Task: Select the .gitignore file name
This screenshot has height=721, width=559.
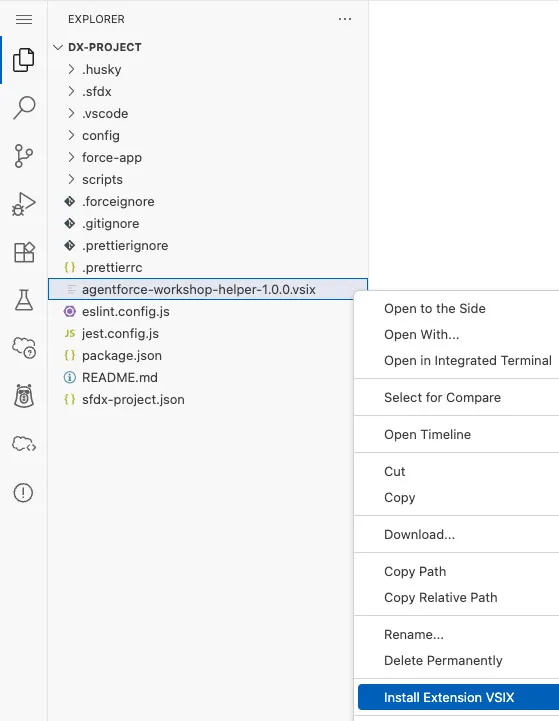Action: (111, 223)
